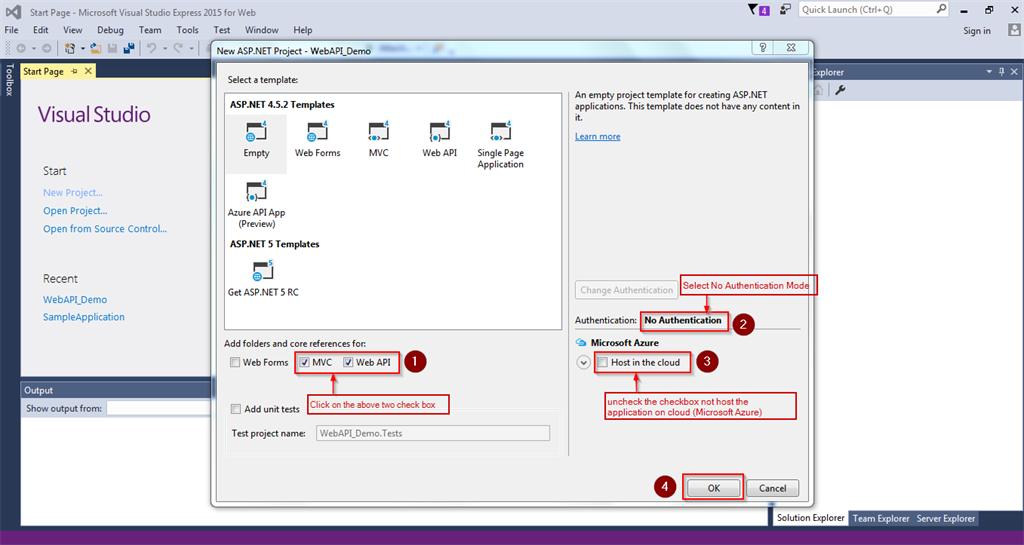
Task: Choose the MVC template icon
Action: [x=378, y=132]
